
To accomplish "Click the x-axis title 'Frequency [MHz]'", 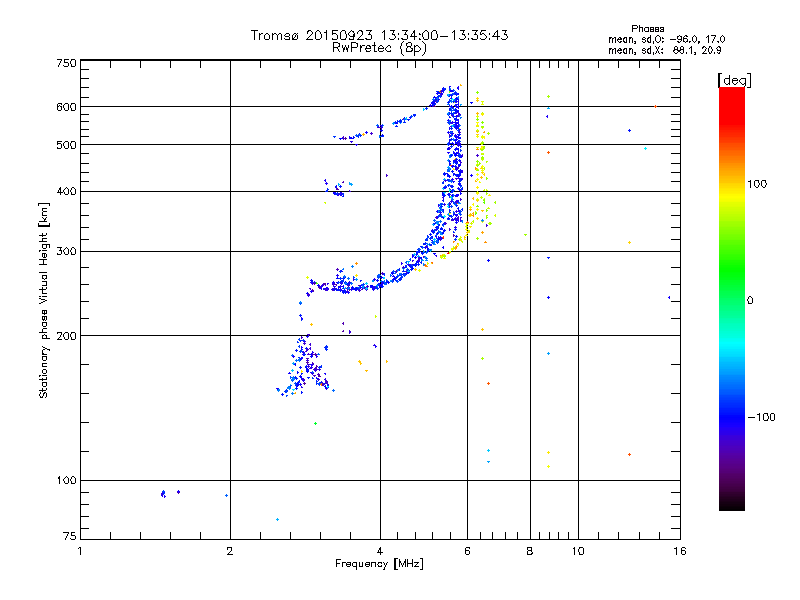I will (x=379, y=564).
